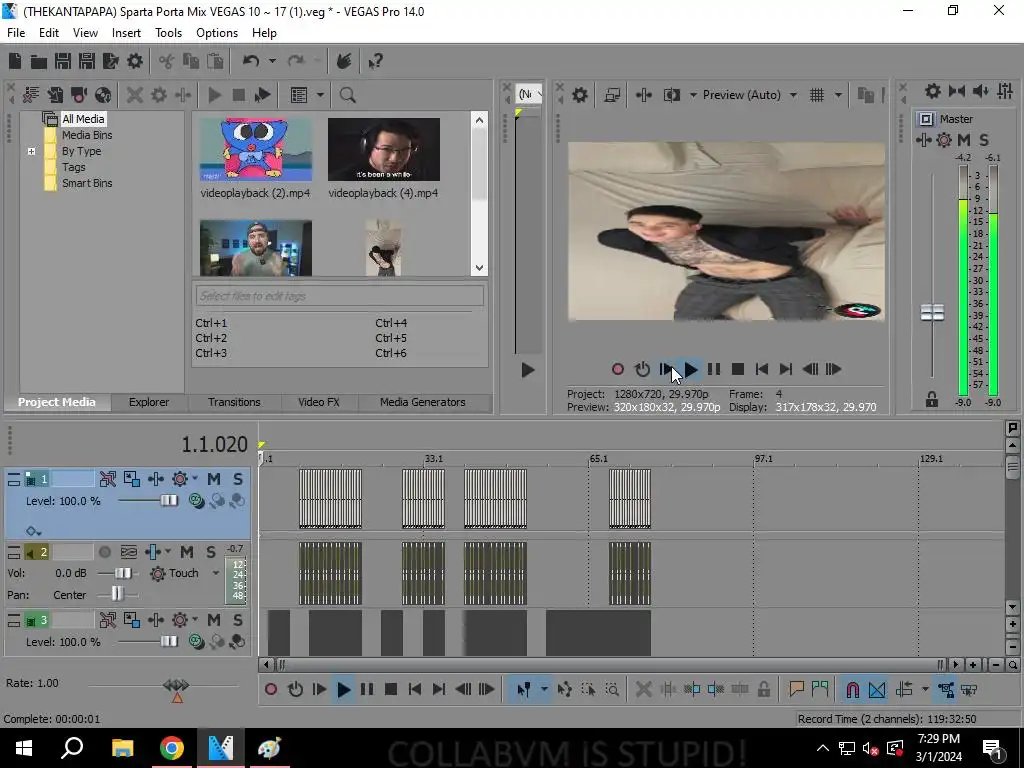Screen dimensions: 1024x768
Task: Select the Media Bins folder
Action: (87, 135)
